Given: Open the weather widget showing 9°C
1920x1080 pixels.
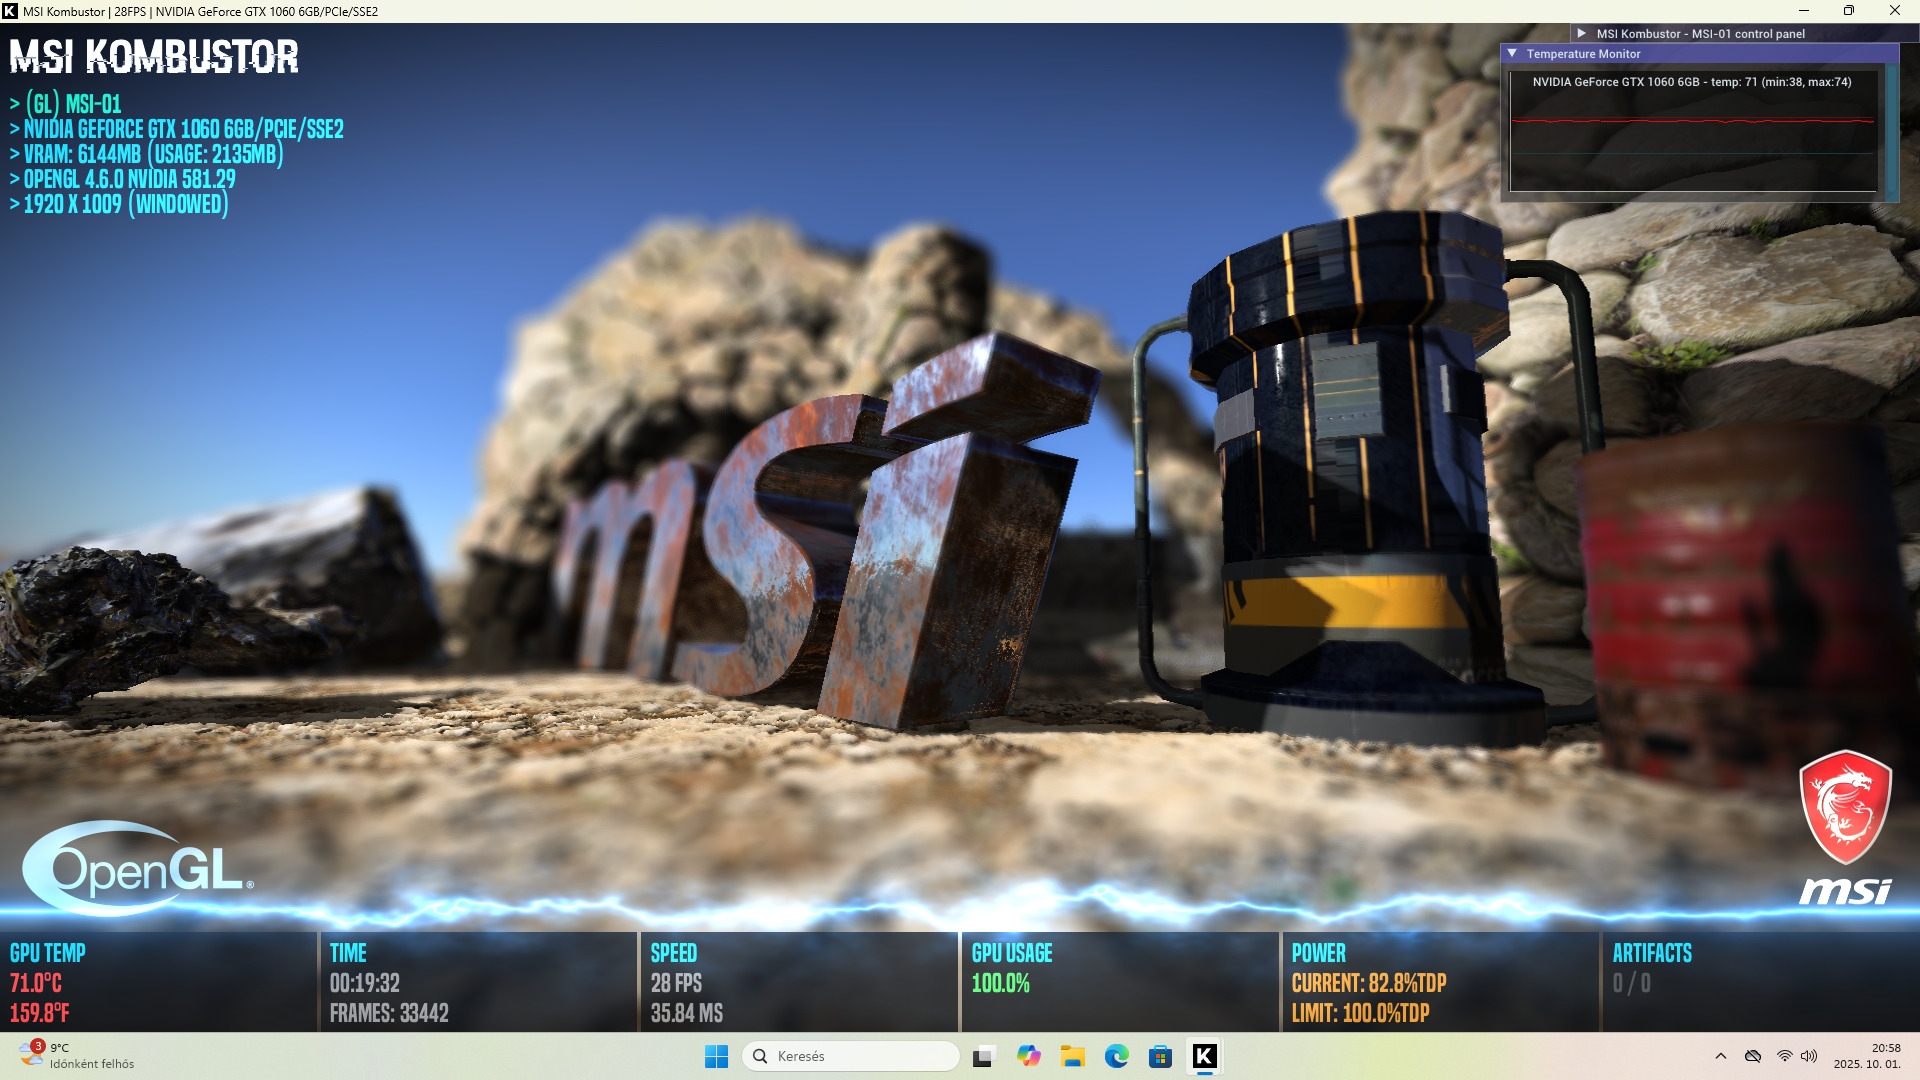Looking at the screenshot, I should (x=76, y=1056).
